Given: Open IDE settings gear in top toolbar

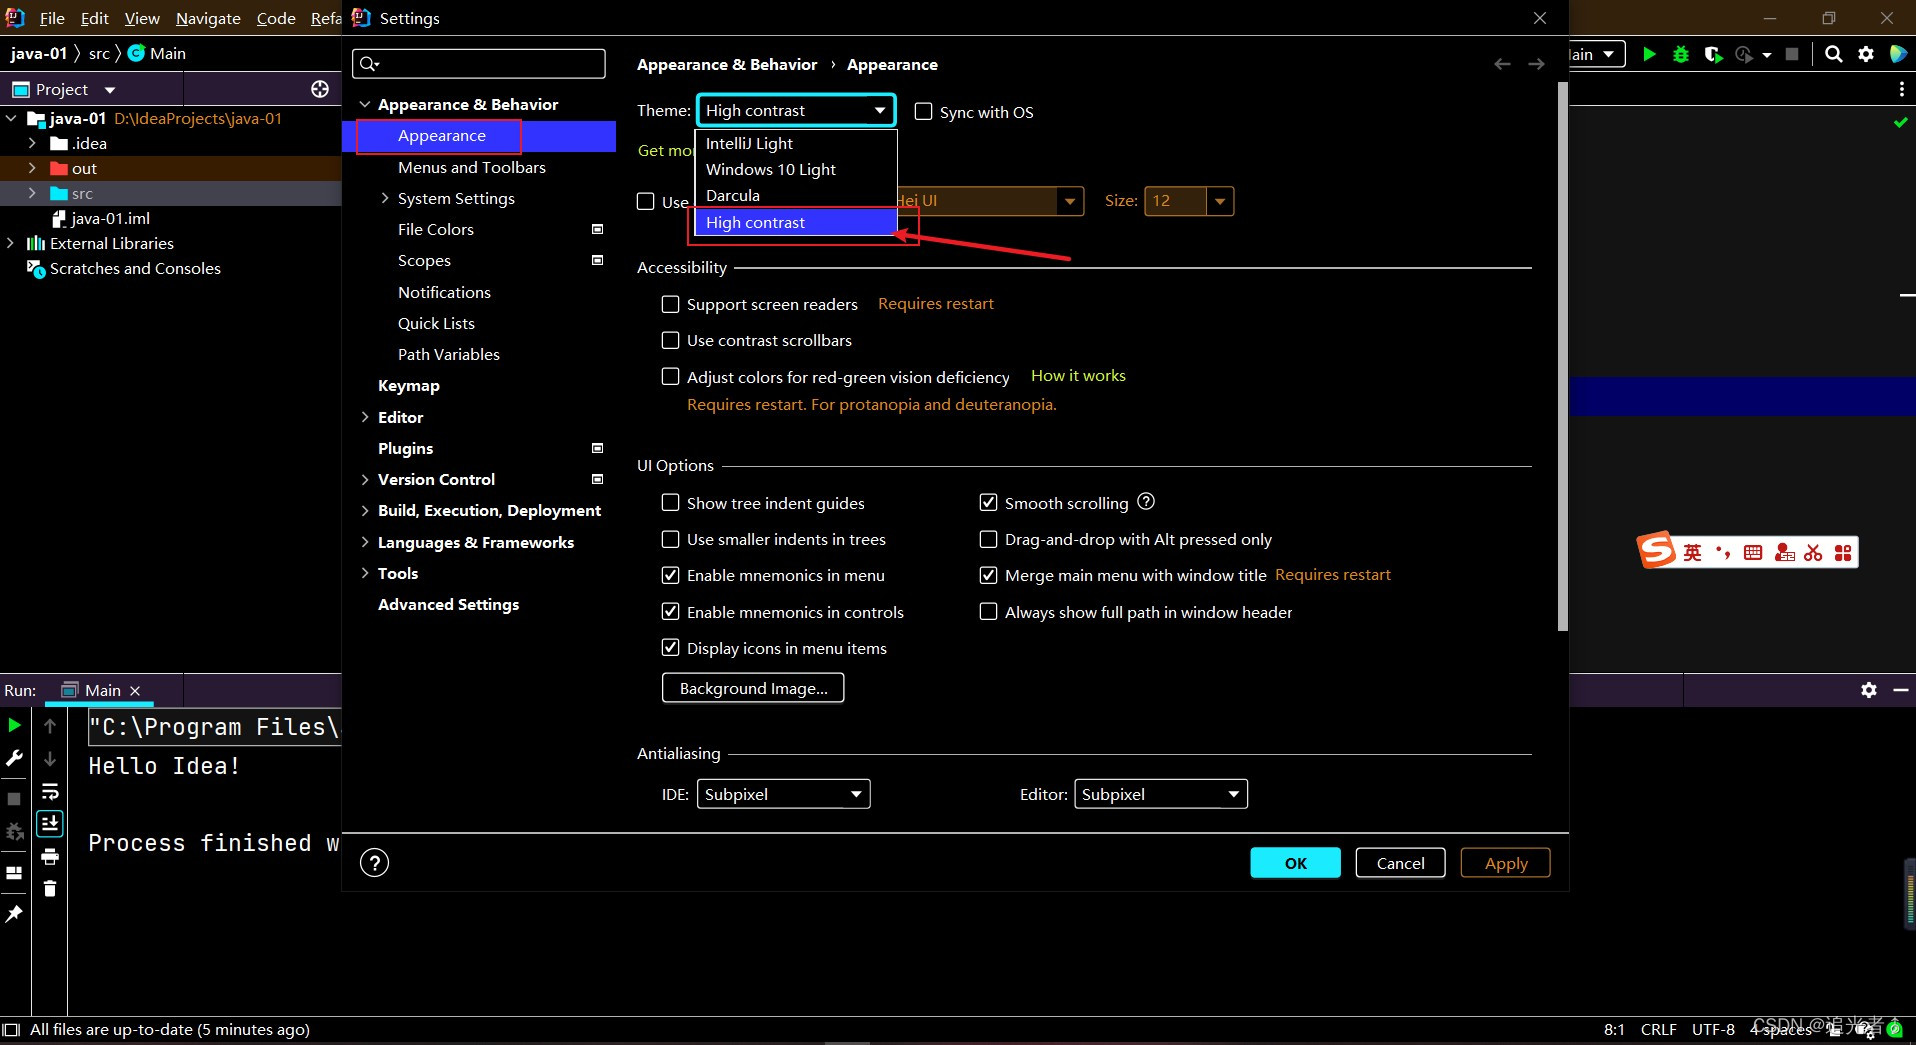Looking at the screenshot, I should 1866,54.
